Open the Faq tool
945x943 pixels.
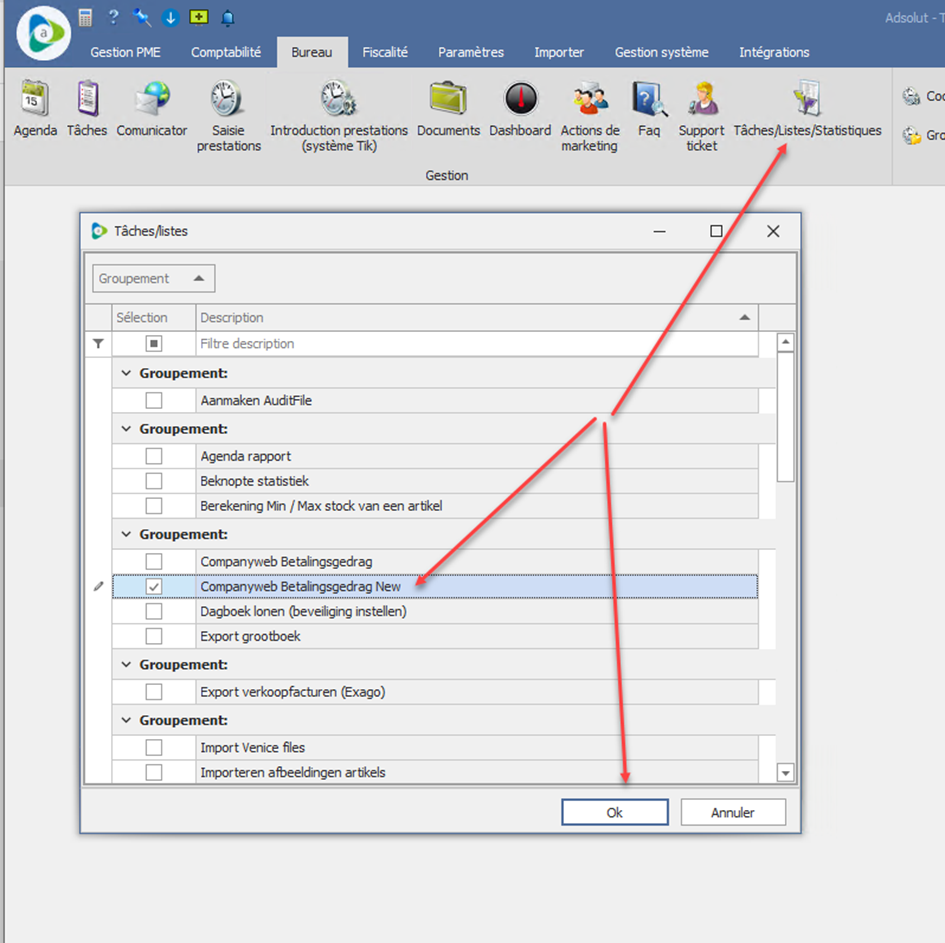pyautogui.click(x=649, y=108)
